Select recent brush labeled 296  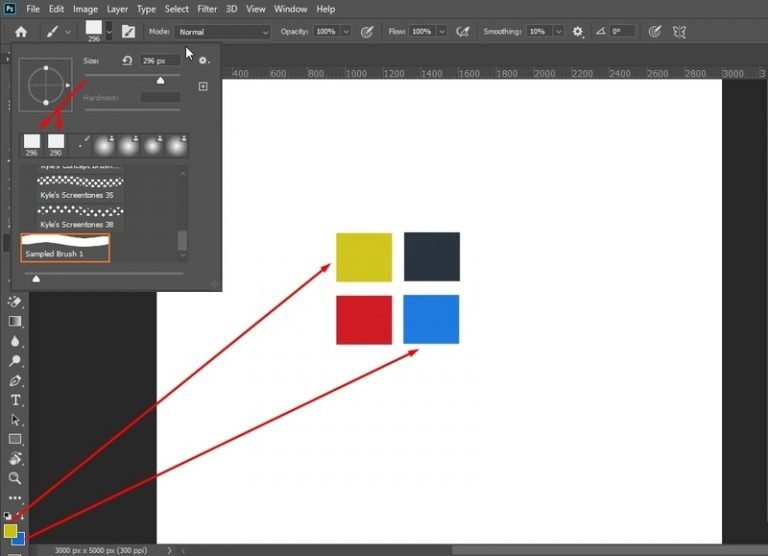(32, 145)
